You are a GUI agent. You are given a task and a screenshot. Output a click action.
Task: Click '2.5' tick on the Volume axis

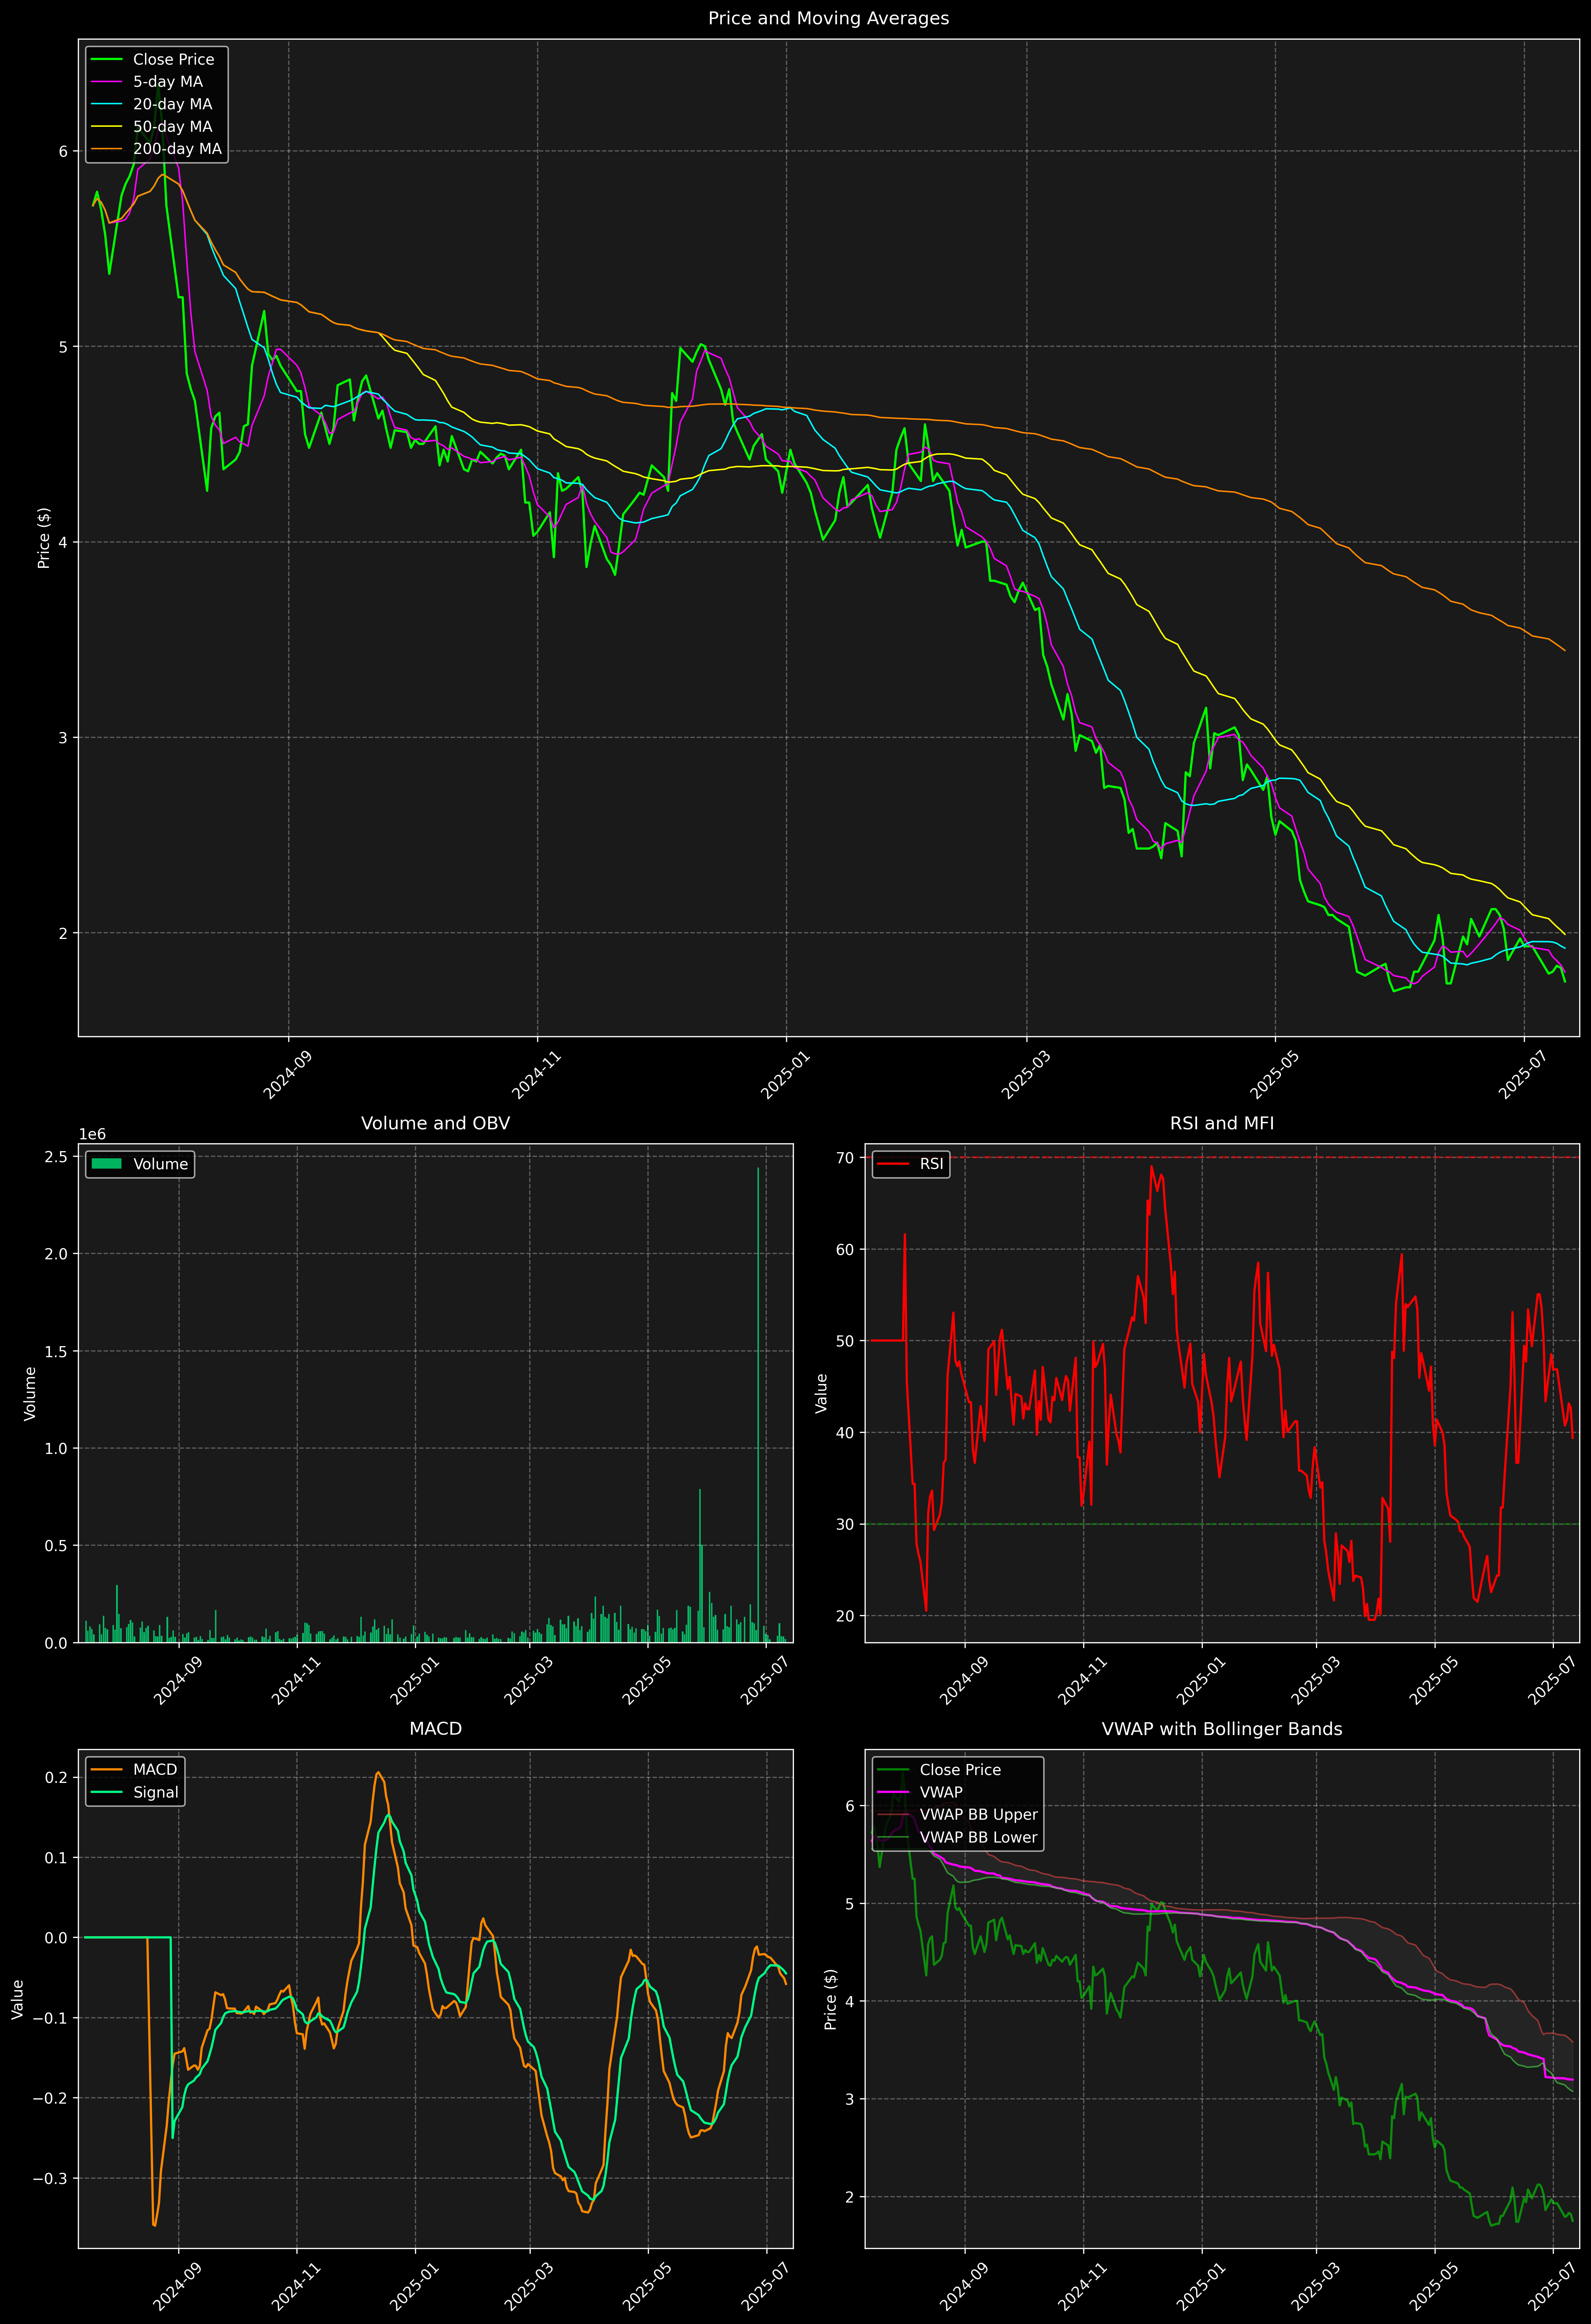(57, 1157)
